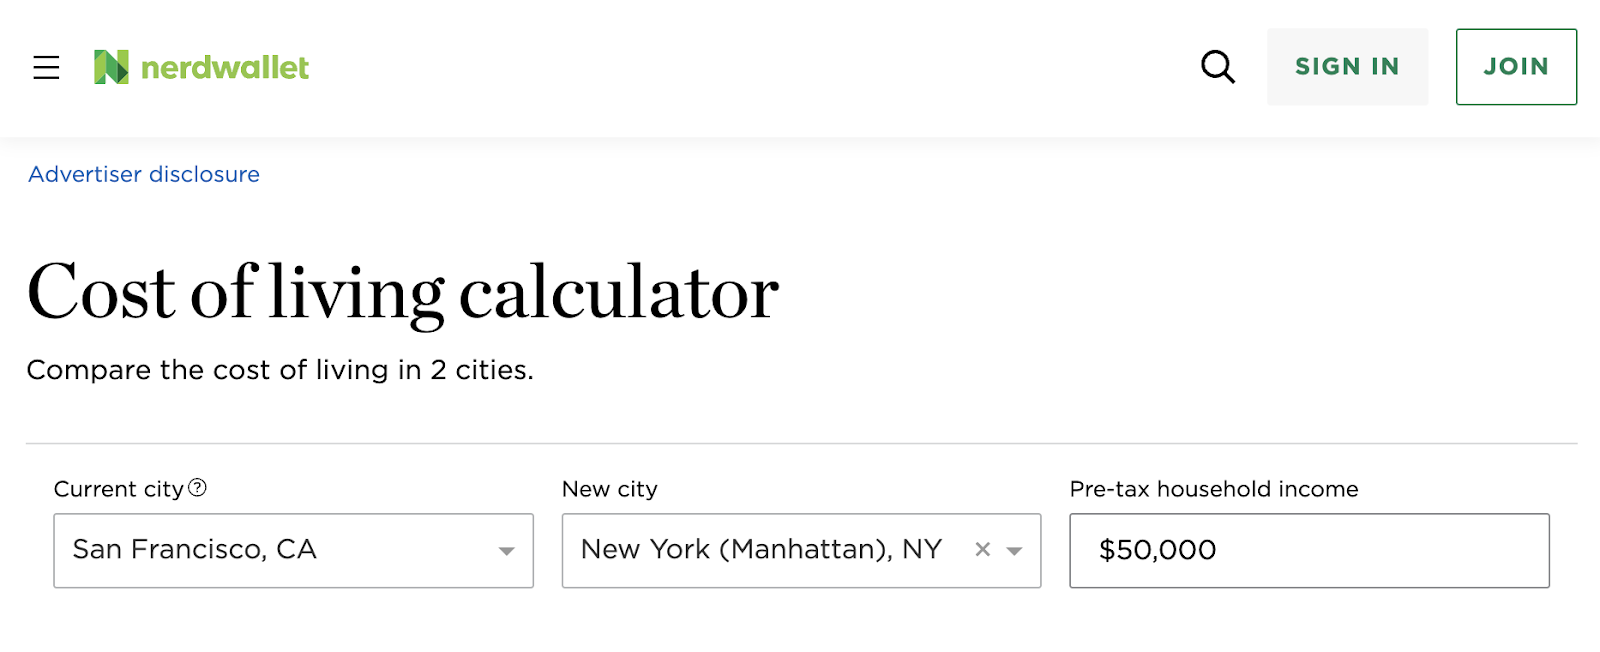Screen dimensions: 1600x652
Task: Select the $50,000 income value
Action: (1157, 550)
